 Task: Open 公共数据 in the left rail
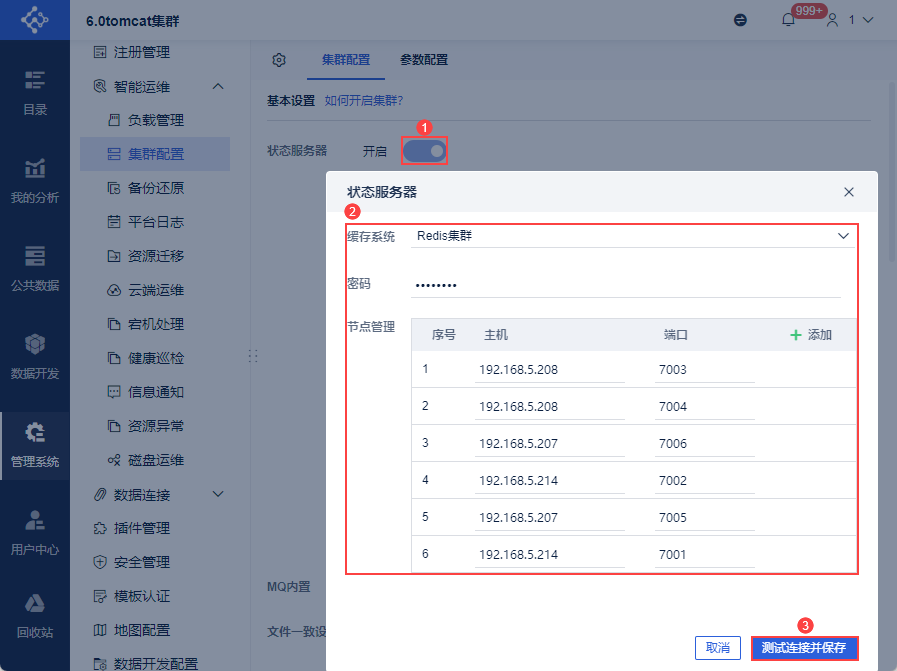click(35, 268)
